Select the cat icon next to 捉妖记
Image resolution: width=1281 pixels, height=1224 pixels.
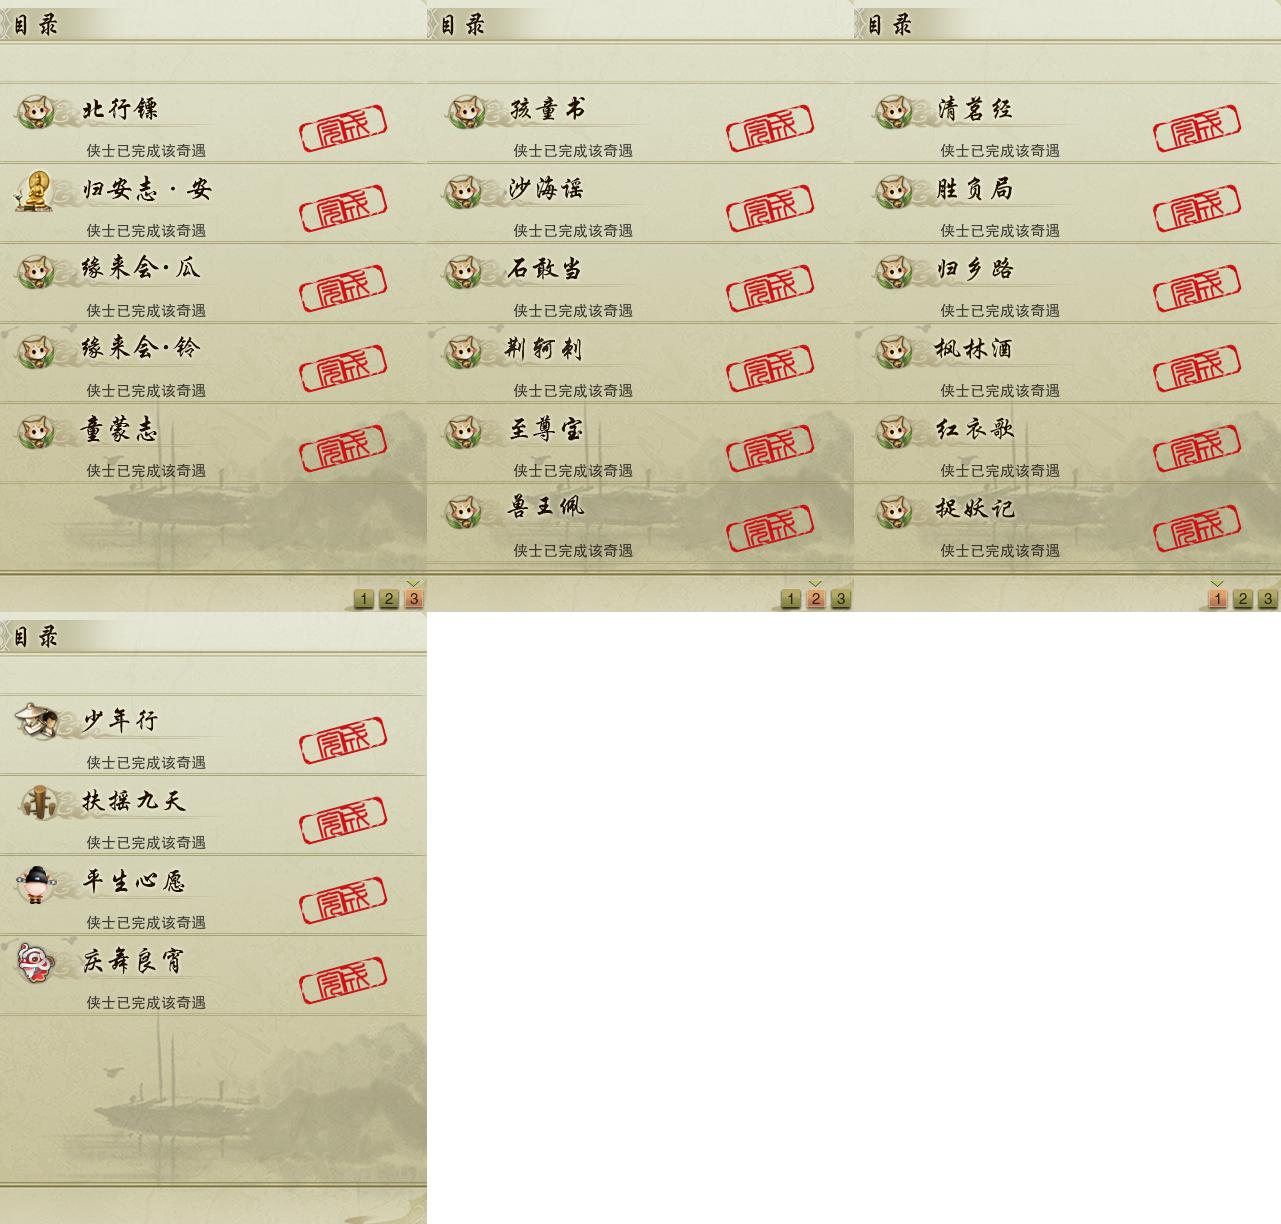tap(892, 511)
